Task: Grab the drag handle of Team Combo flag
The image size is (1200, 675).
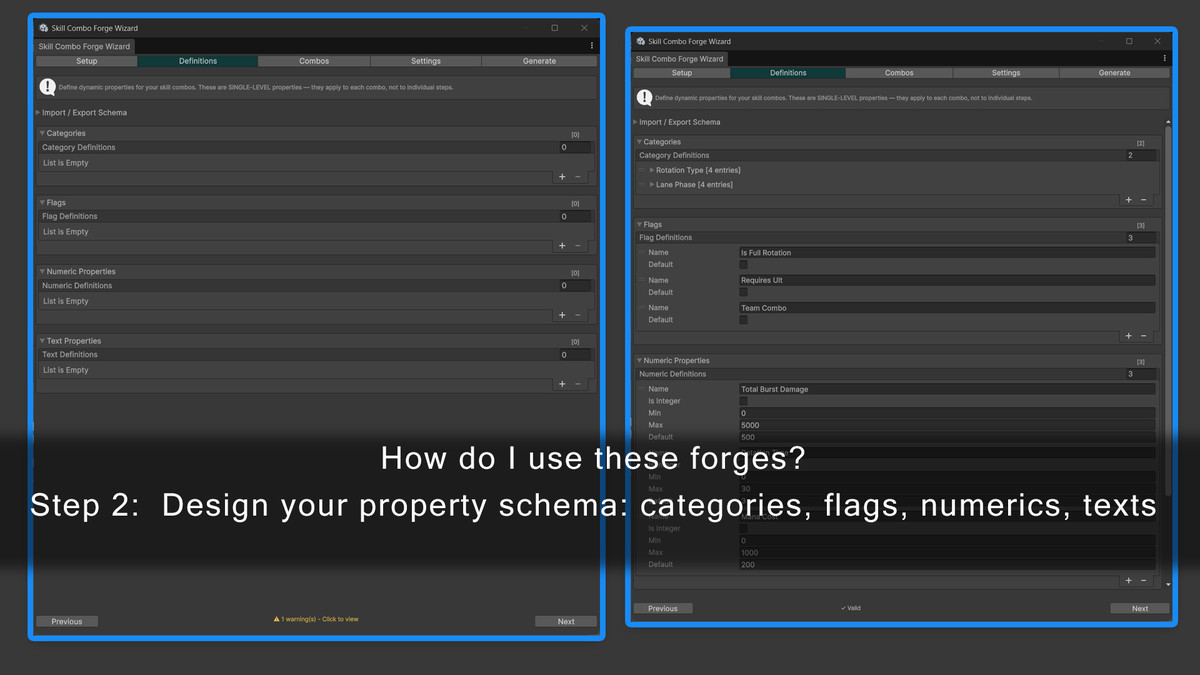Action: (x=641, y=308)
